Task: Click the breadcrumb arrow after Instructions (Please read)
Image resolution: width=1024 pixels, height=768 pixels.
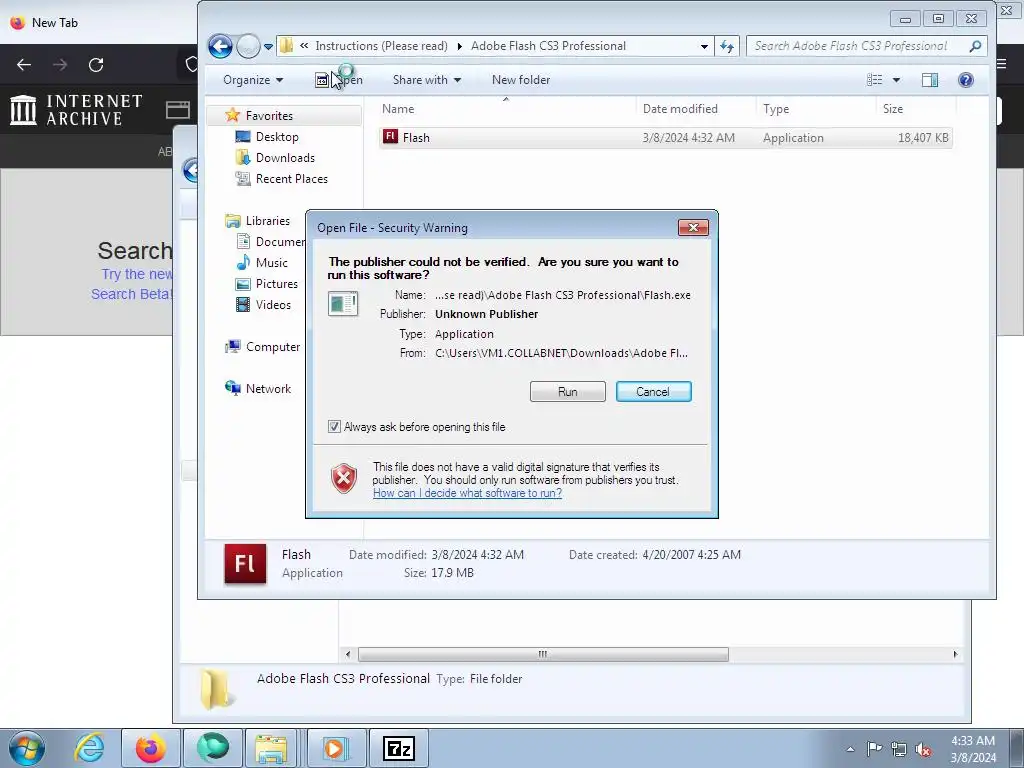Action: pyautogui.click(x=460, y=46)
